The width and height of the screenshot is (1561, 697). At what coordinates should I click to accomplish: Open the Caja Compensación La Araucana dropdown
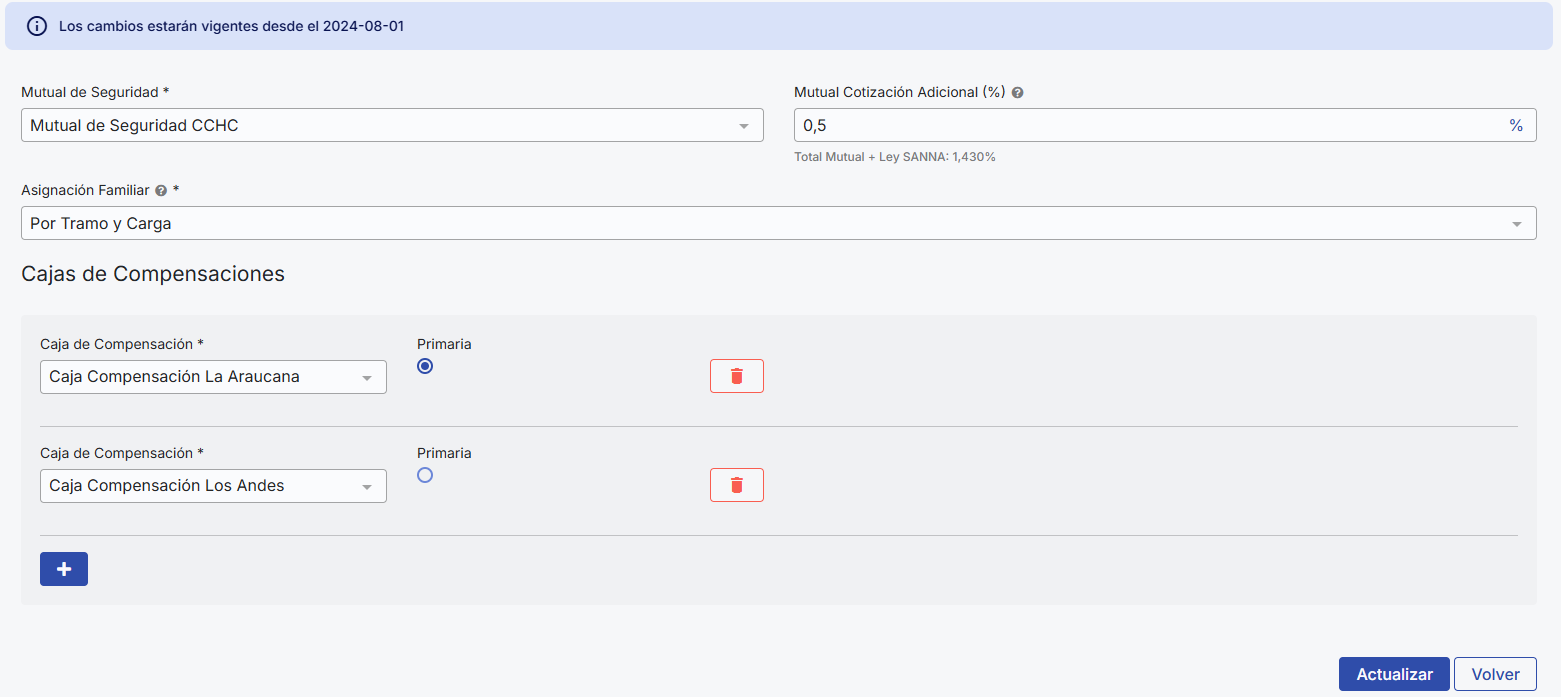(213, 377)
